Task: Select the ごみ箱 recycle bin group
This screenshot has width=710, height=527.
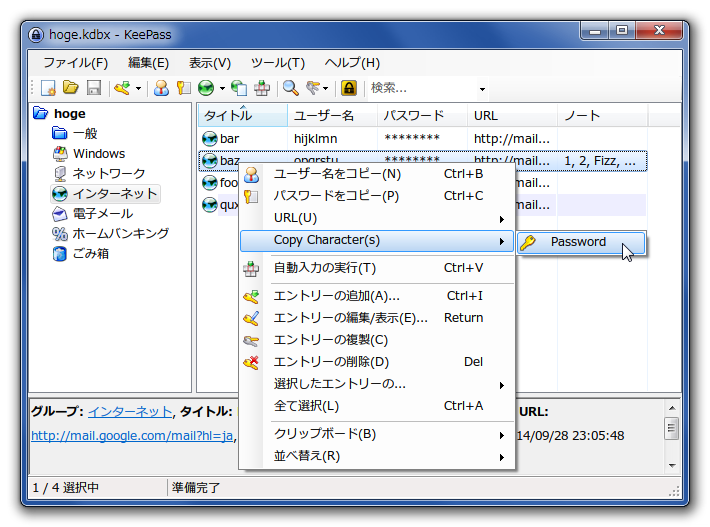Action: (x=81, y=253)
